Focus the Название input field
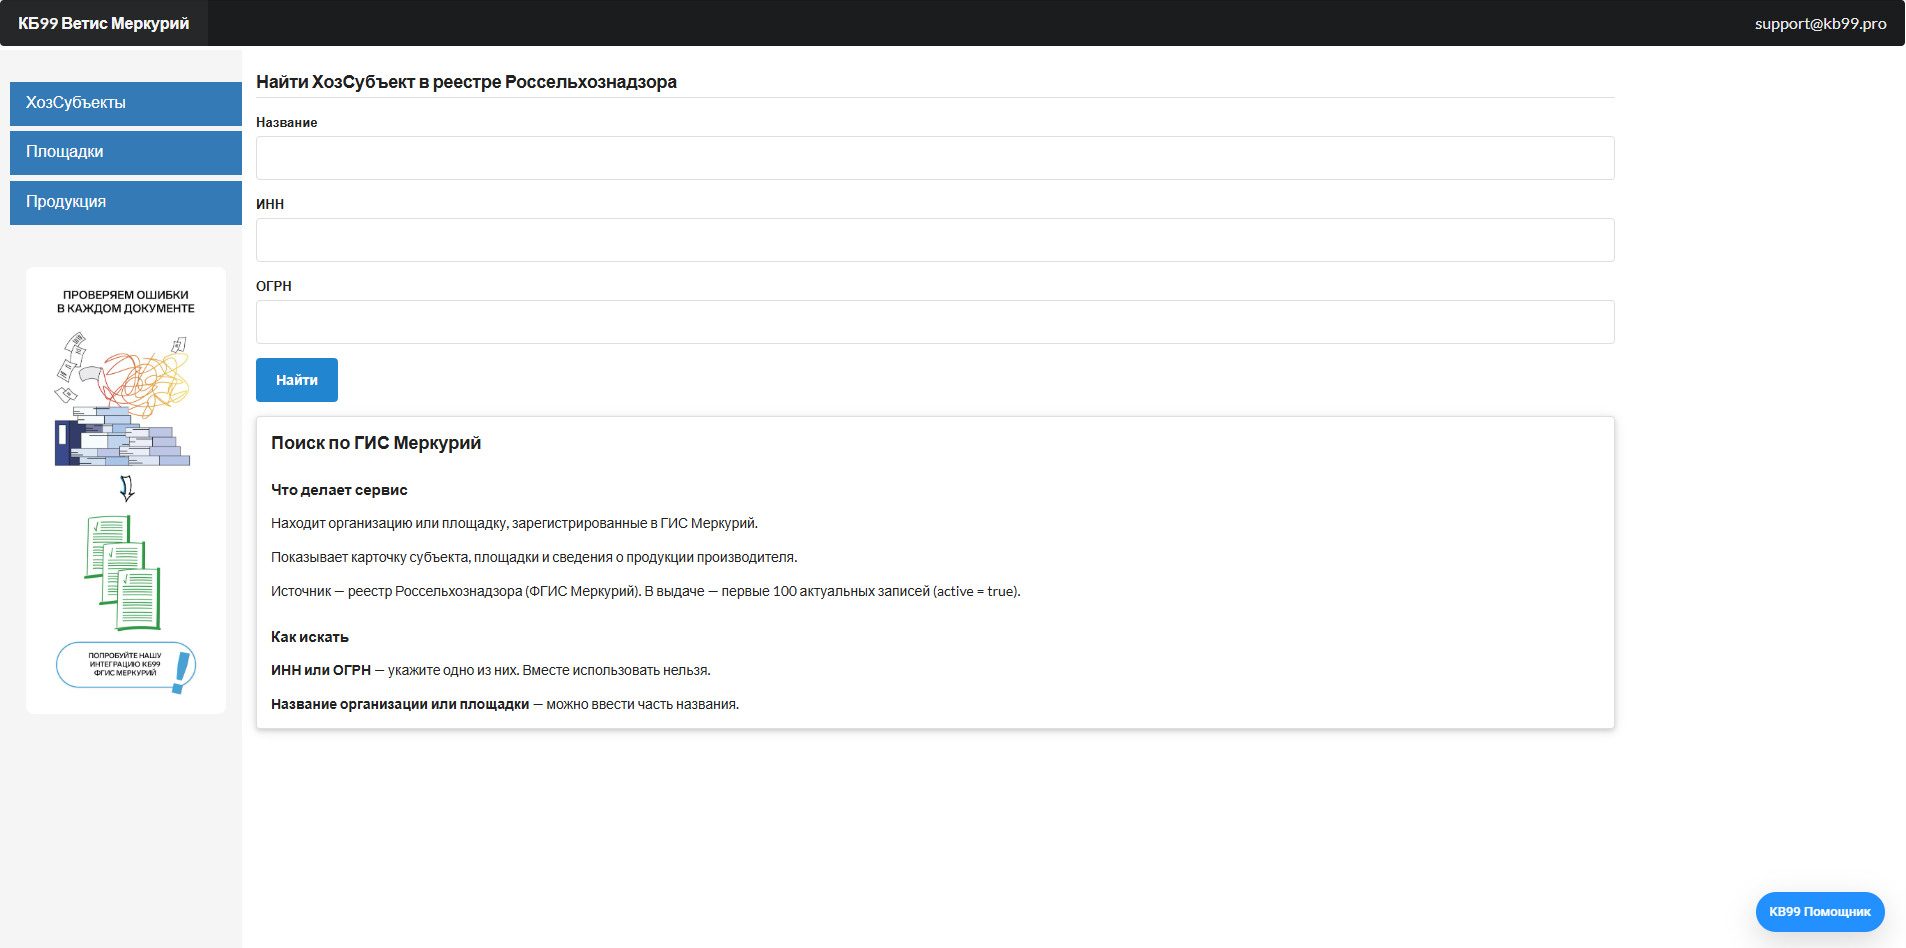 935,158
